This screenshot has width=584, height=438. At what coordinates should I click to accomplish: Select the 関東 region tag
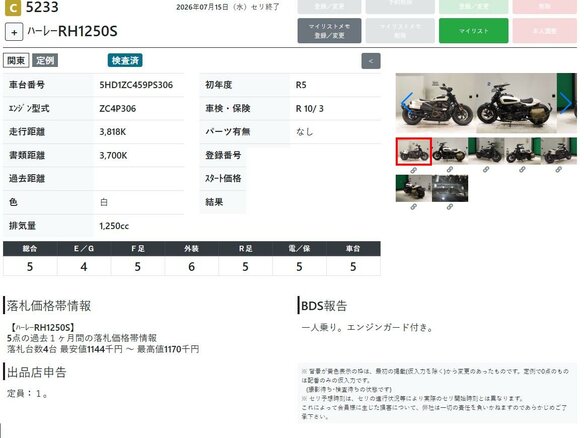[x=16, y=60]
